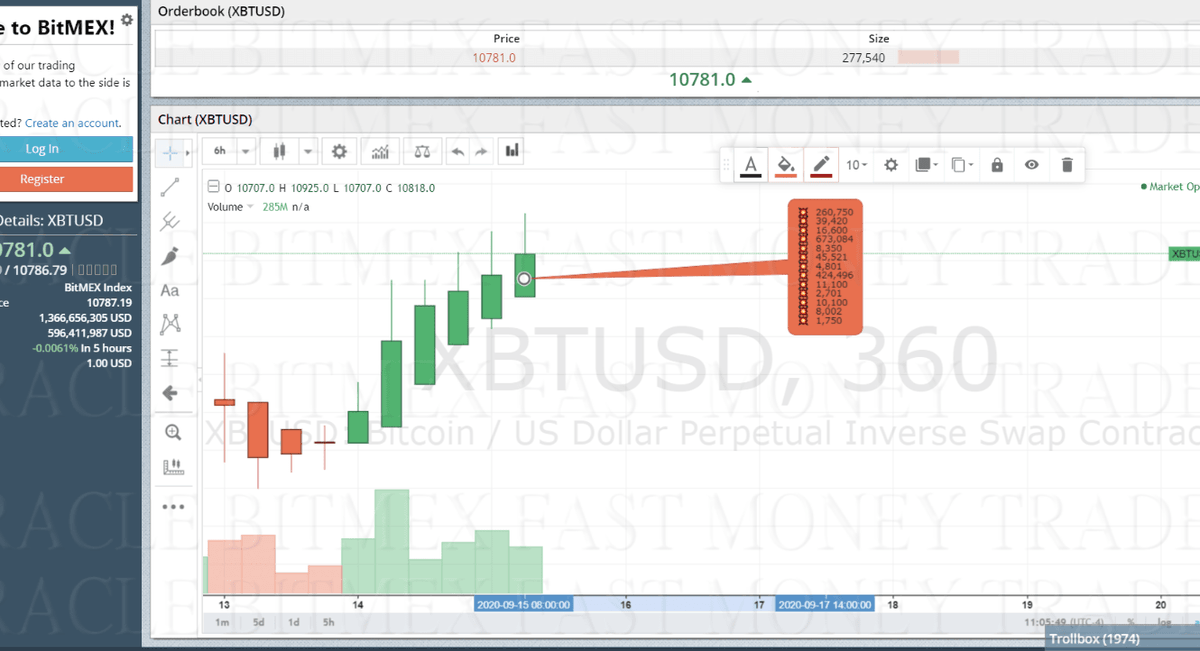Change annotation text color
This screenshot has width=1200, height=651.
[x=751, y=165]
